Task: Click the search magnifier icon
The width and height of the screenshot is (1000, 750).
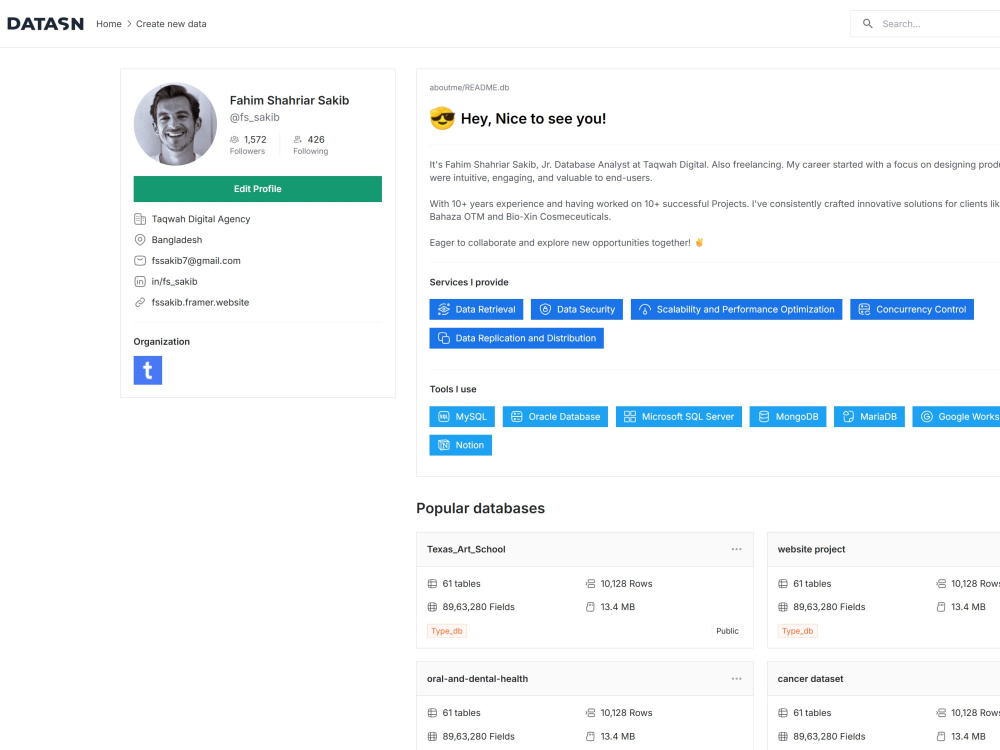Action: click(x=867, y=24)
